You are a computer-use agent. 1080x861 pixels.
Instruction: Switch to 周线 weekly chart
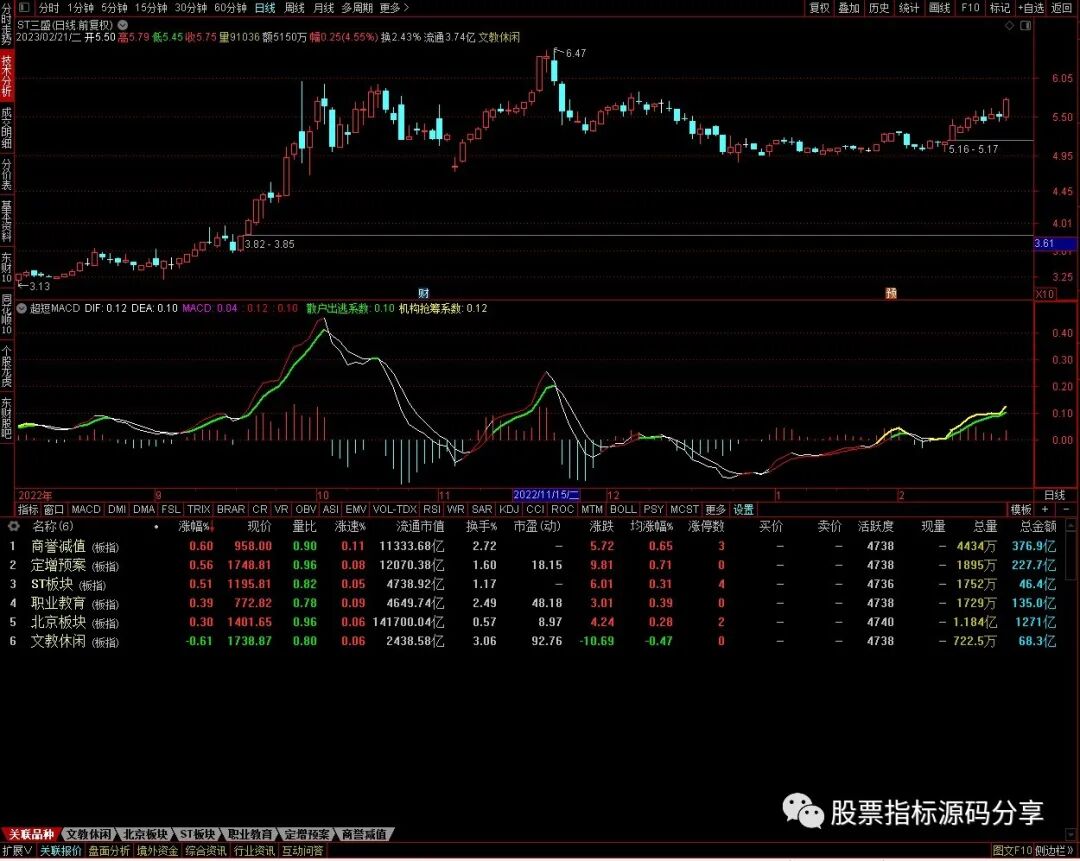pos(294,8)
